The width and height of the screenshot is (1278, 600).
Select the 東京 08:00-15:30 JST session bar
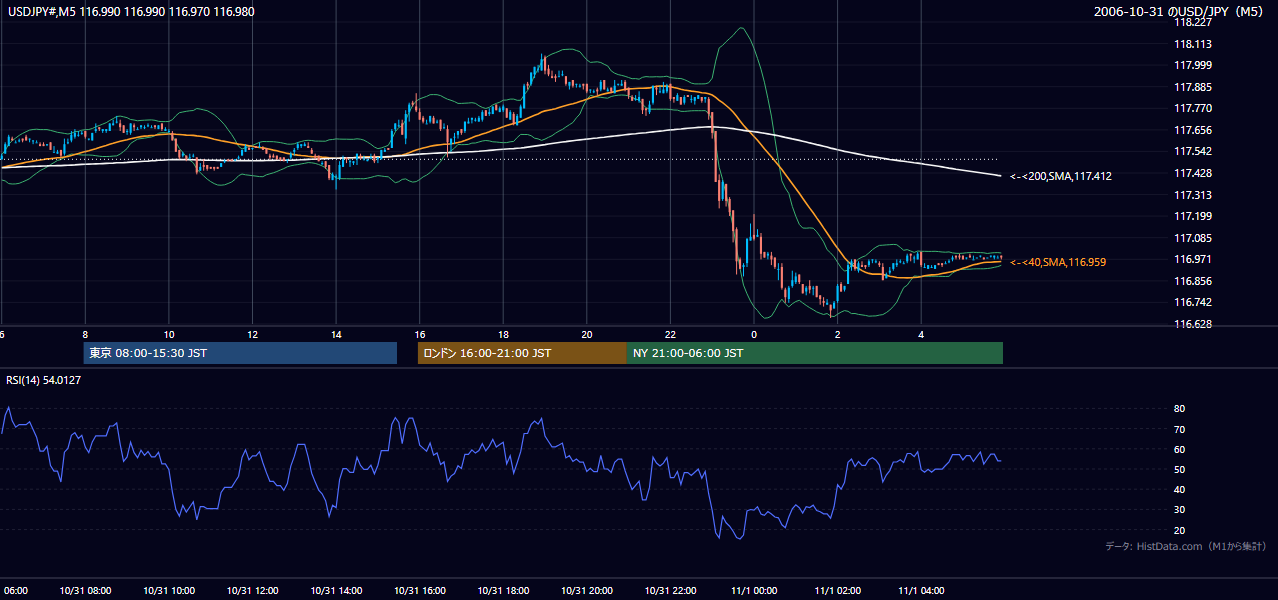[x=240, y=353]
